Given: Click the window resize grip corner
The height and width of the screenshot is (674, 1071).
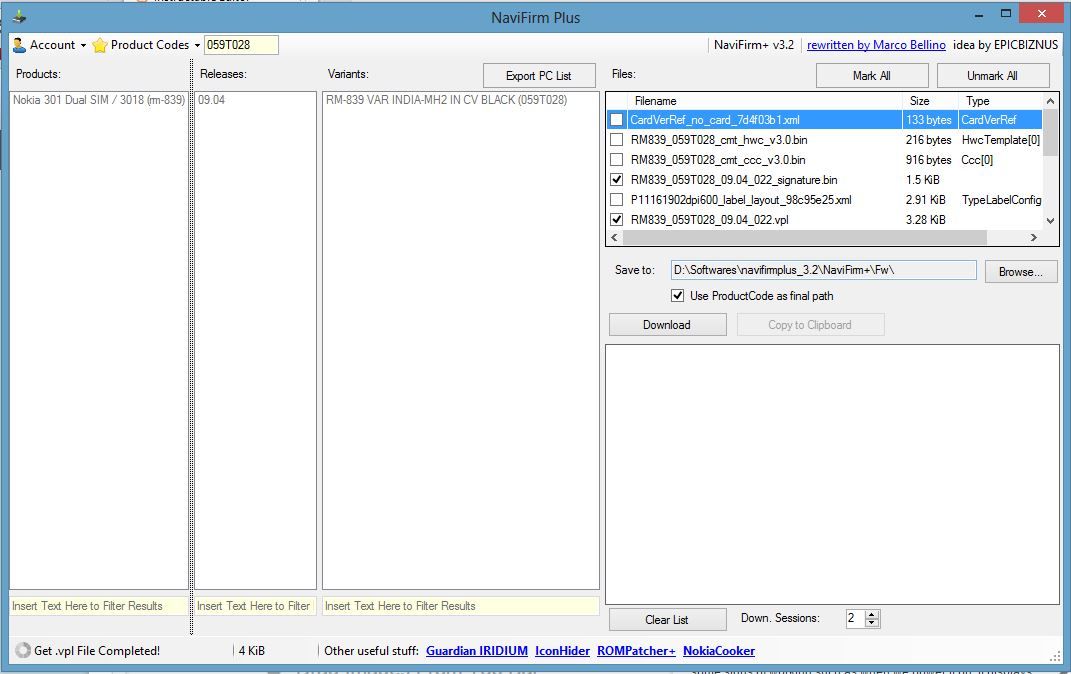Looking at the screenshot, I should pyautogui.click(x=1055, y=657).
